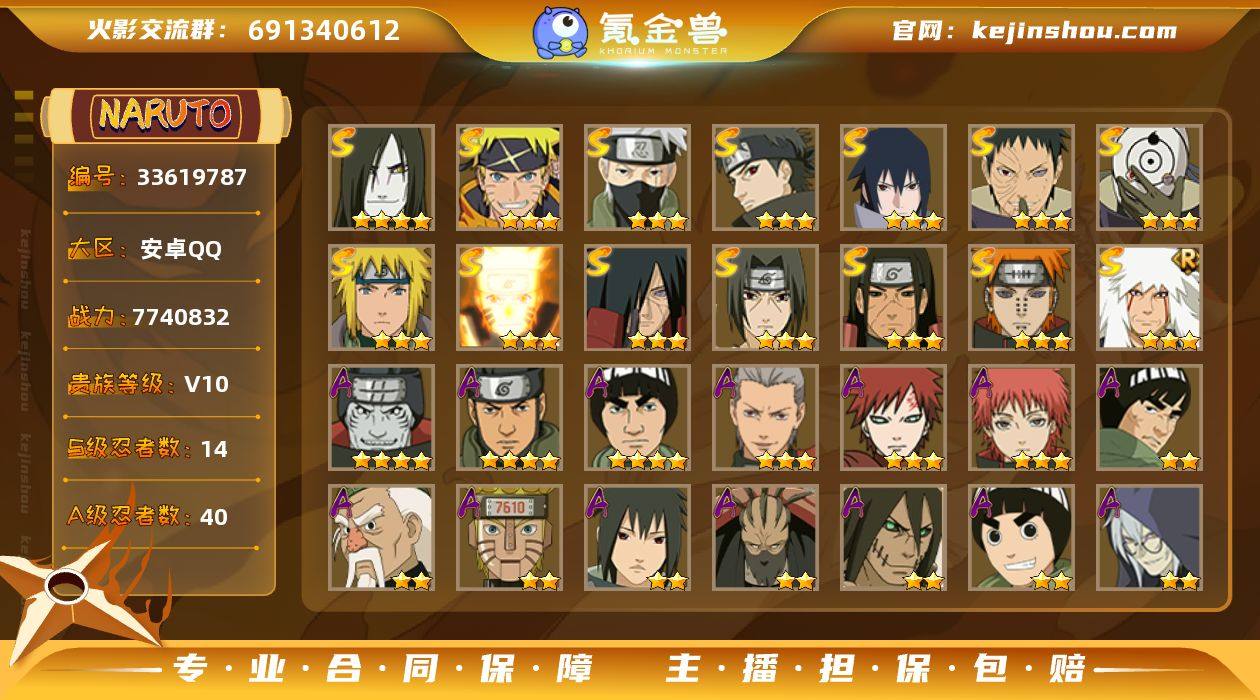Select the masked Kakashi S-rank portrait

[637, 178]
